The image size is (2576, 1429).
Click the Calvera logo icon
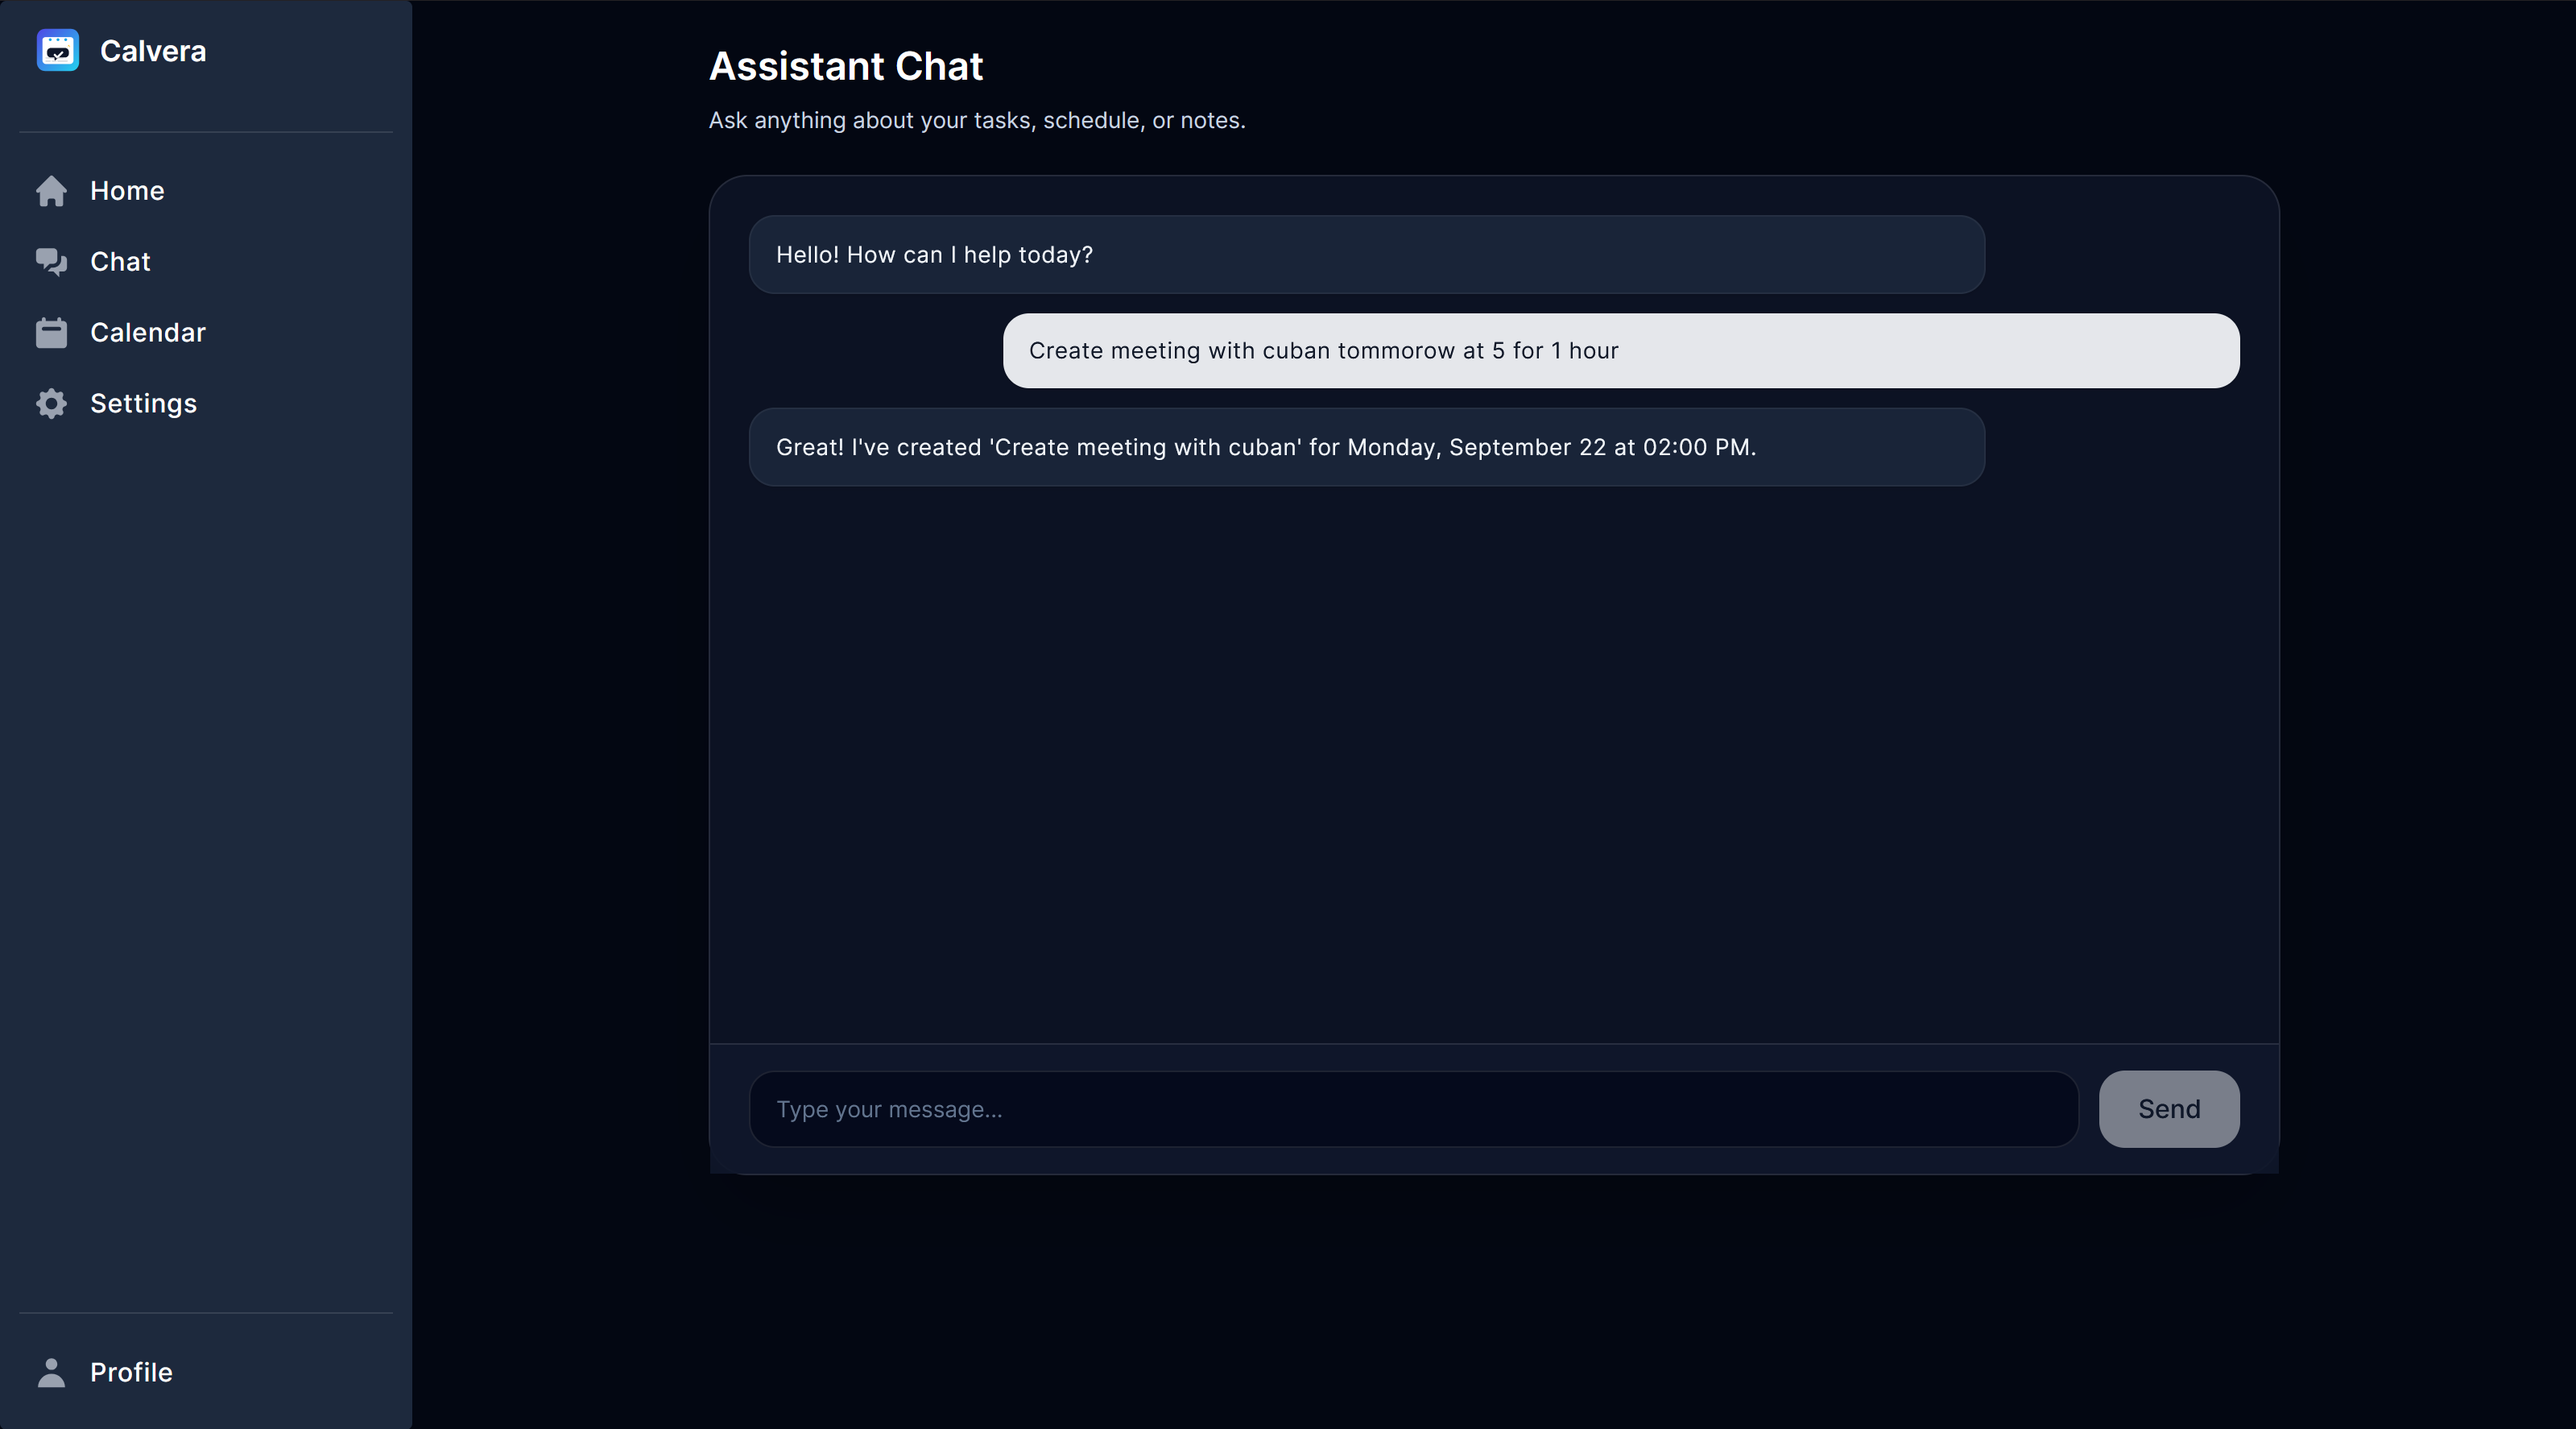click(x=58, y=50)
